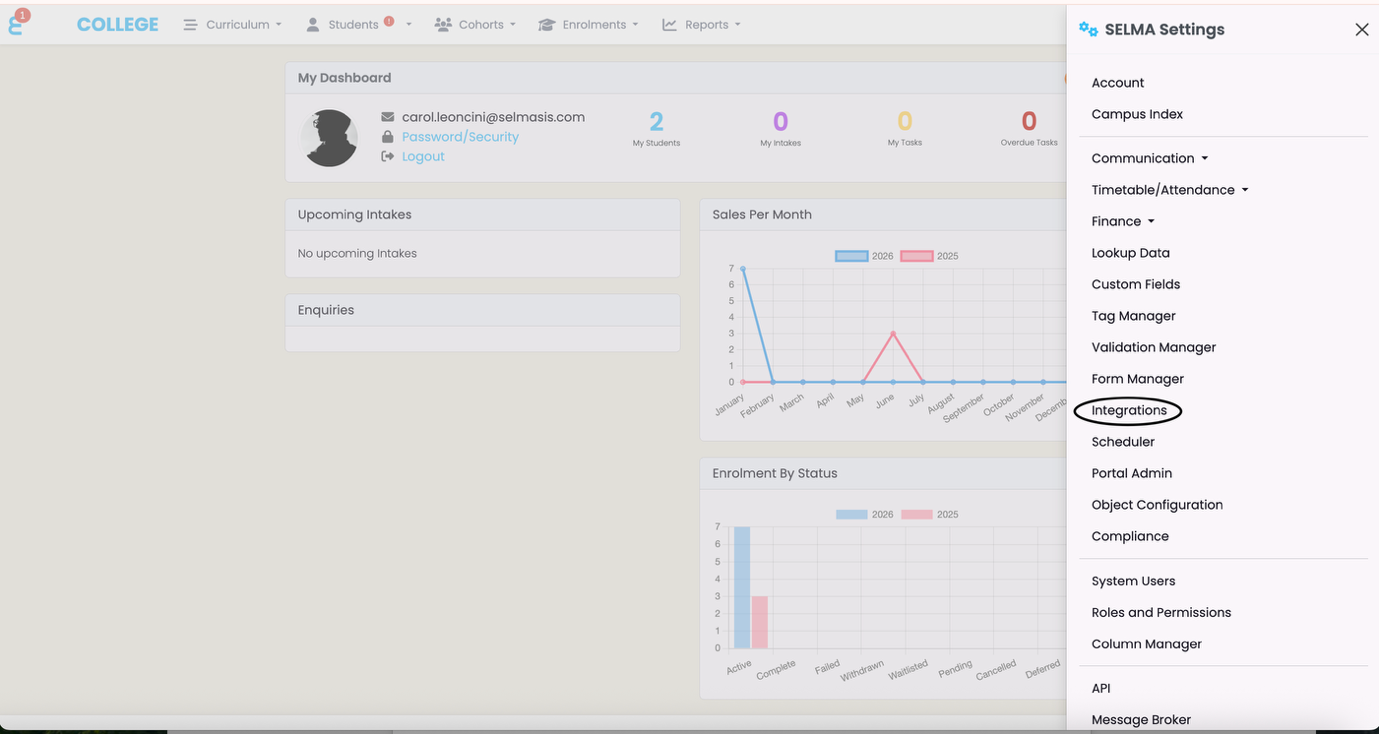
Task: Click the red alert badge on Students
Action: (389, 21)
